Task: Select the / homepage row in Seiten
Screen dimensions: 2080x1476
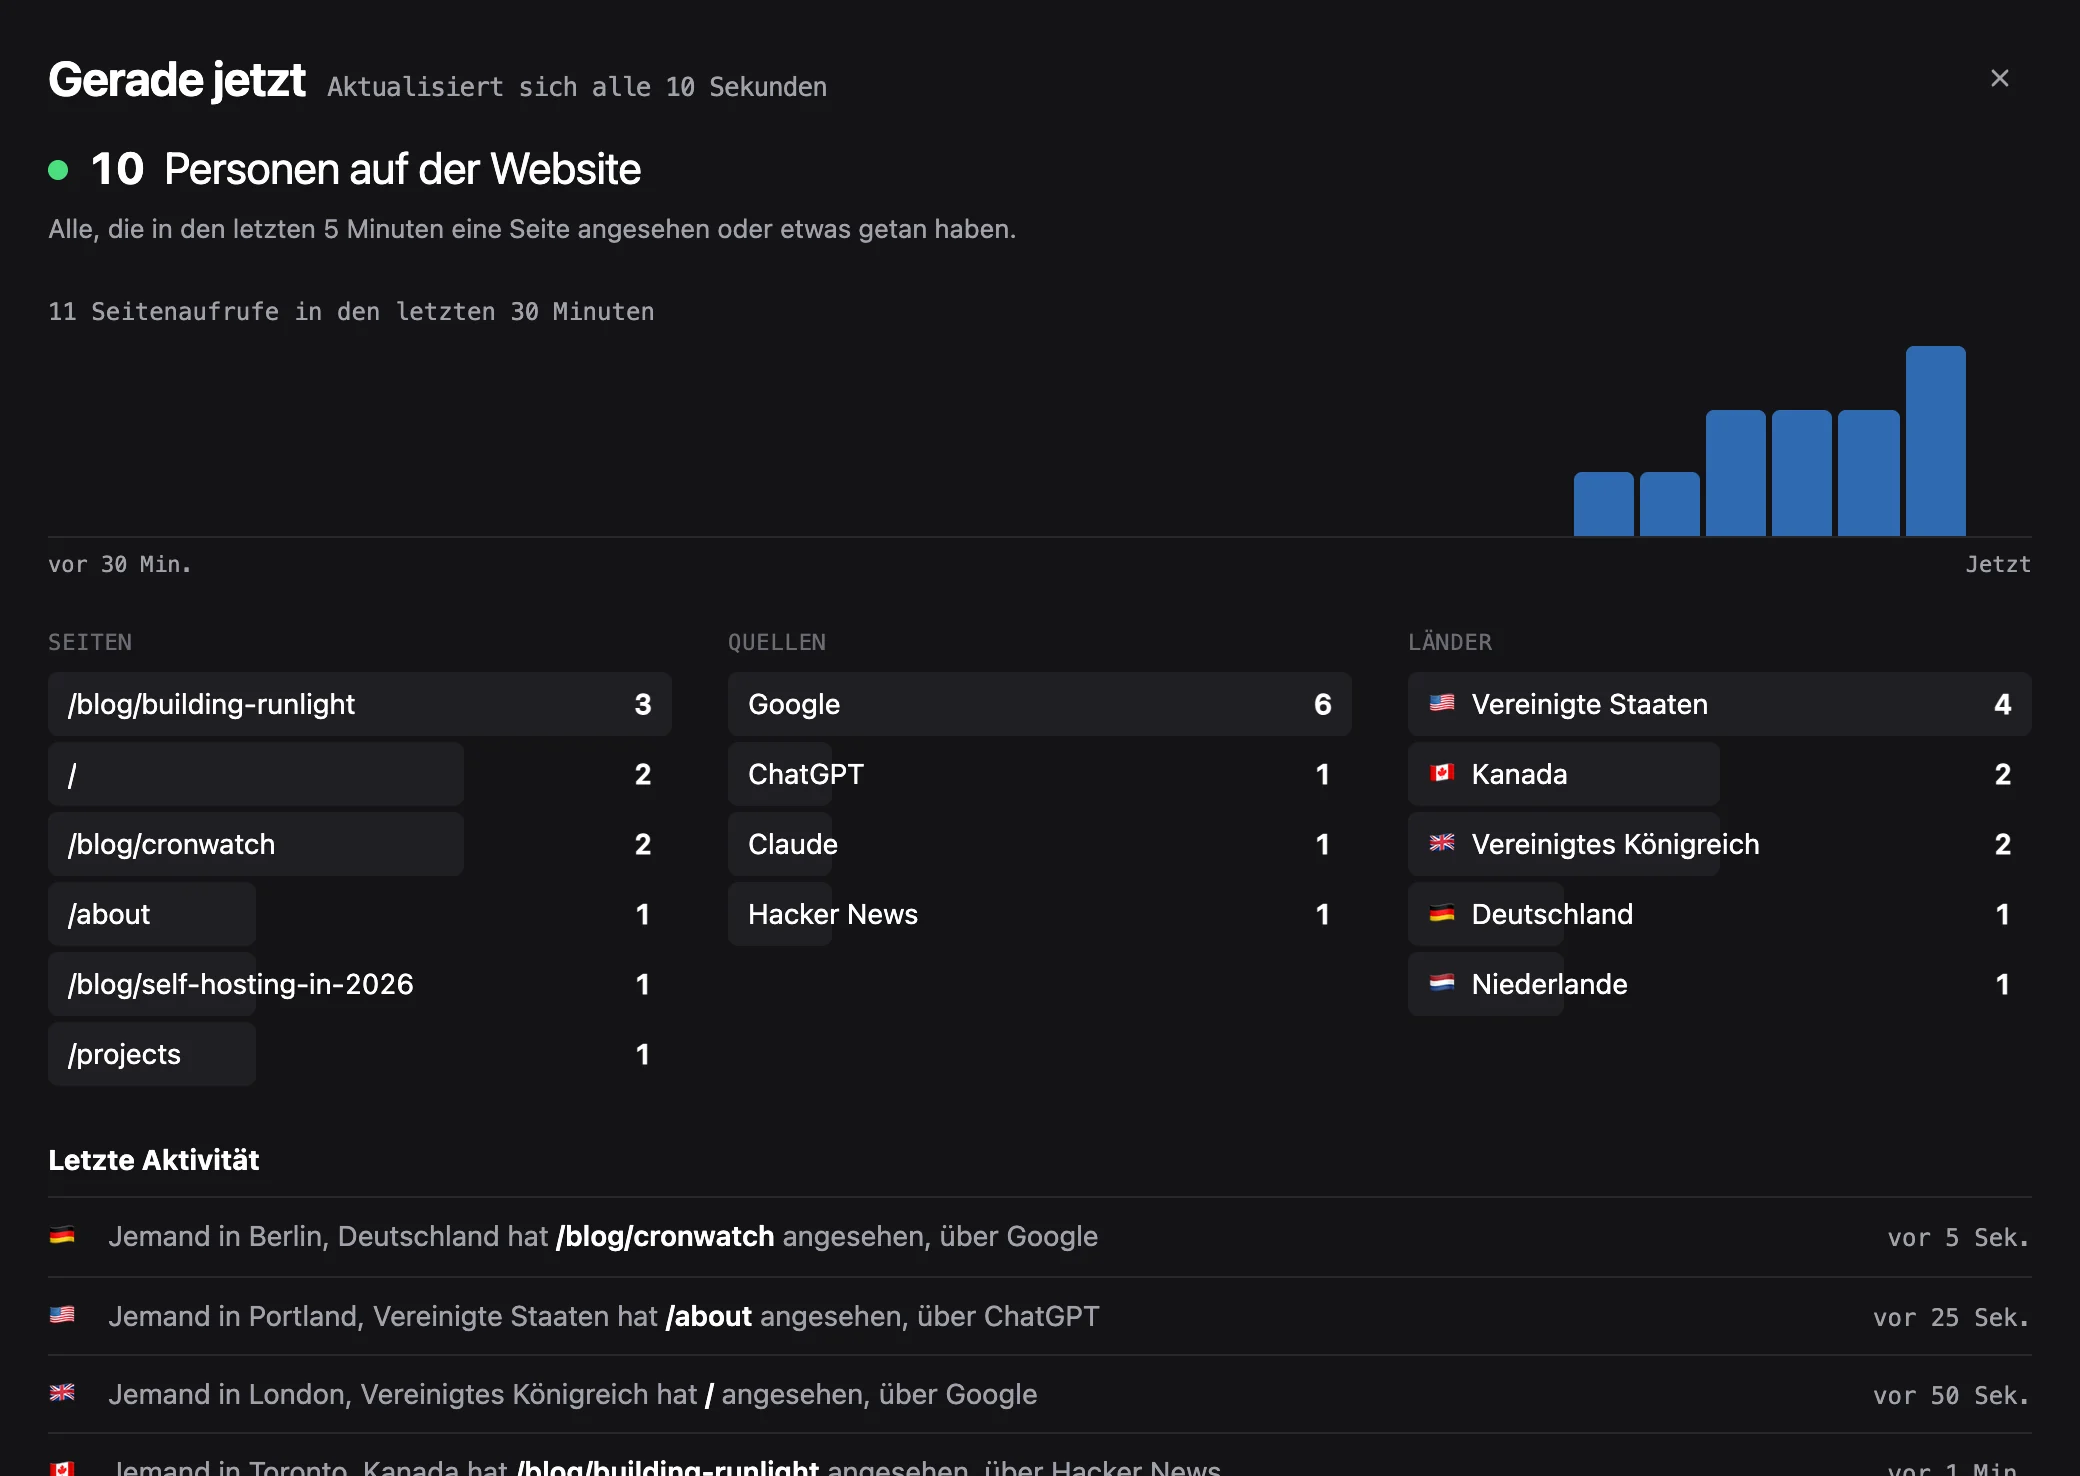Action: [x=360, y=774]
